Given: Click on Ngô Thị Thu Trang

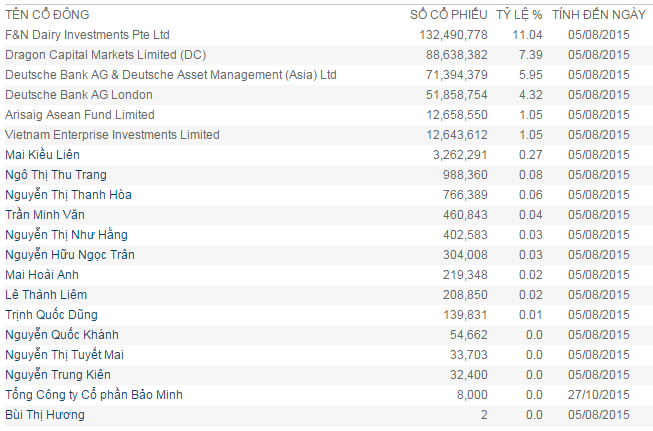Looking at the screenshot, I should click(x=56, y=175).
